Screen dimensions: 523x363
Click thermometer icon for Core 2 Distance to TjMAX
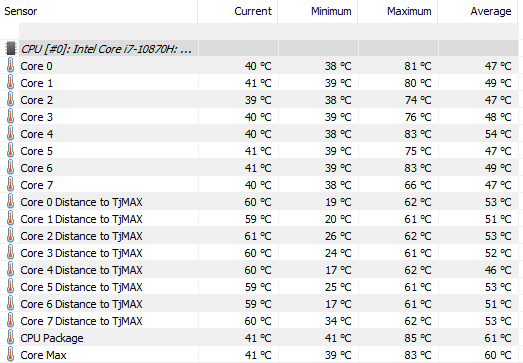click(11, 236)
